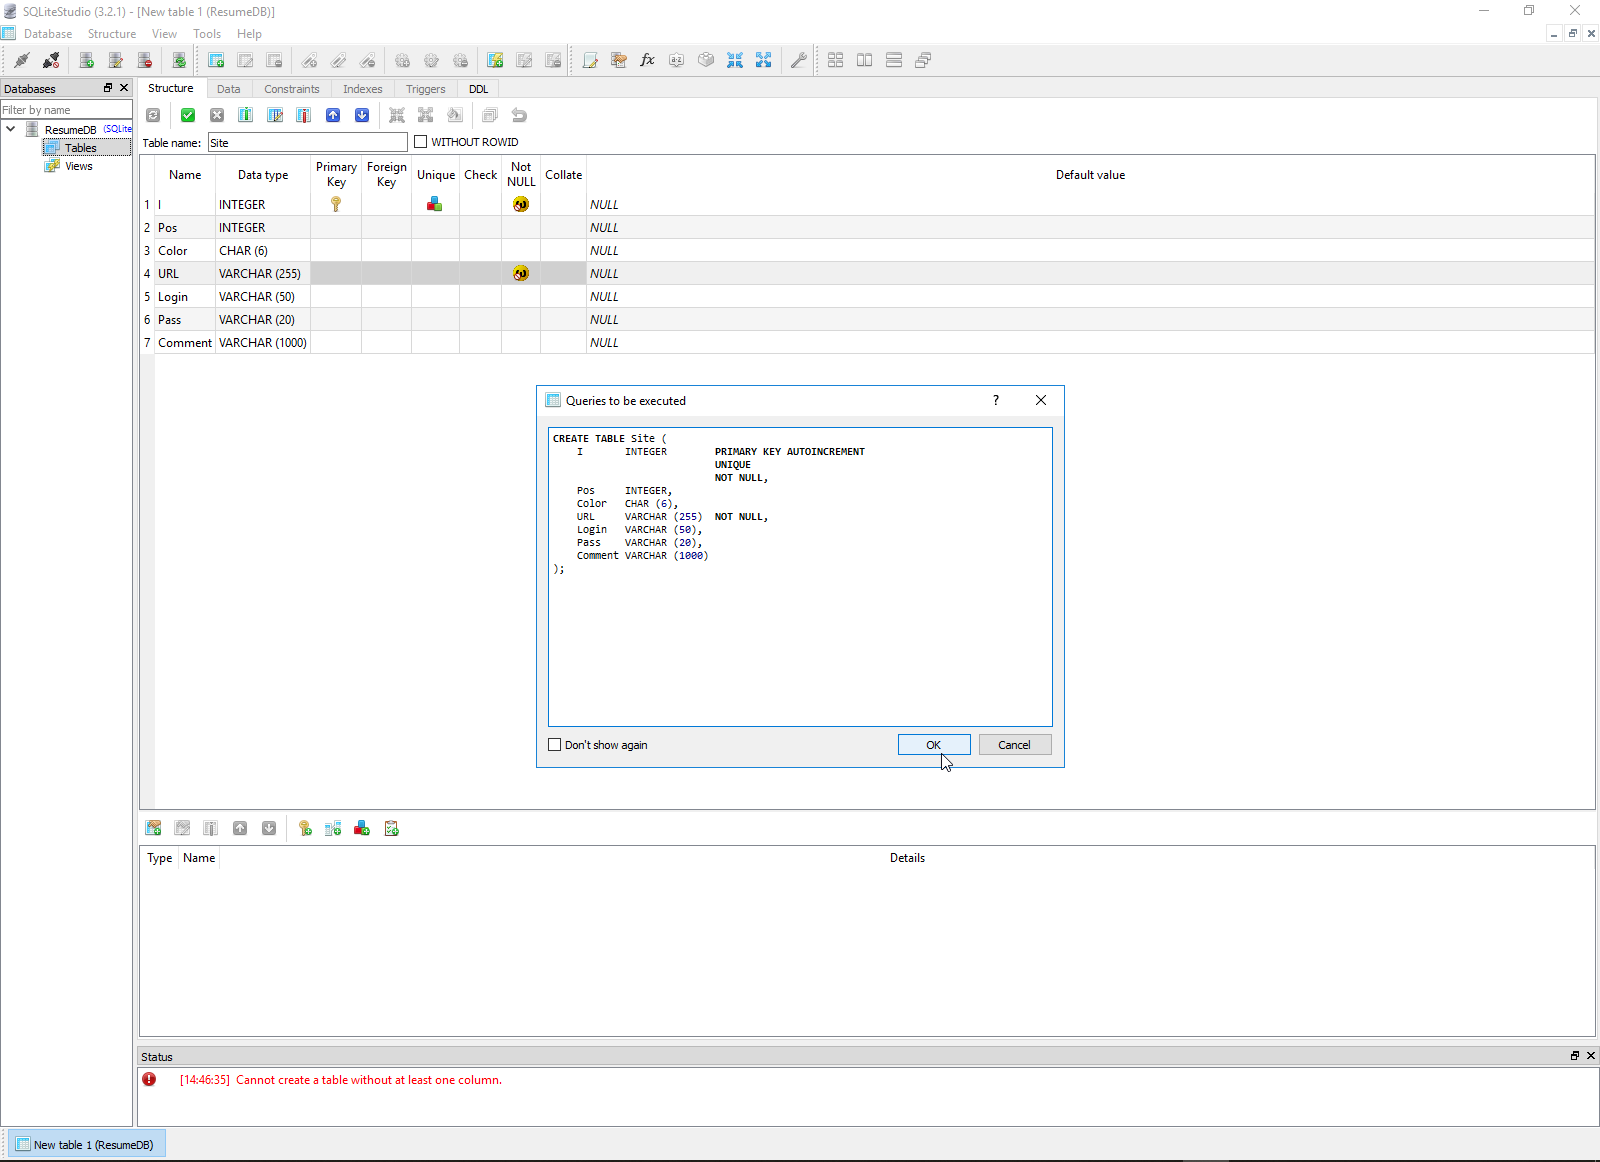Open the SQL functions editor (fx) icon

pyautogui.click(x=648, y=60)
